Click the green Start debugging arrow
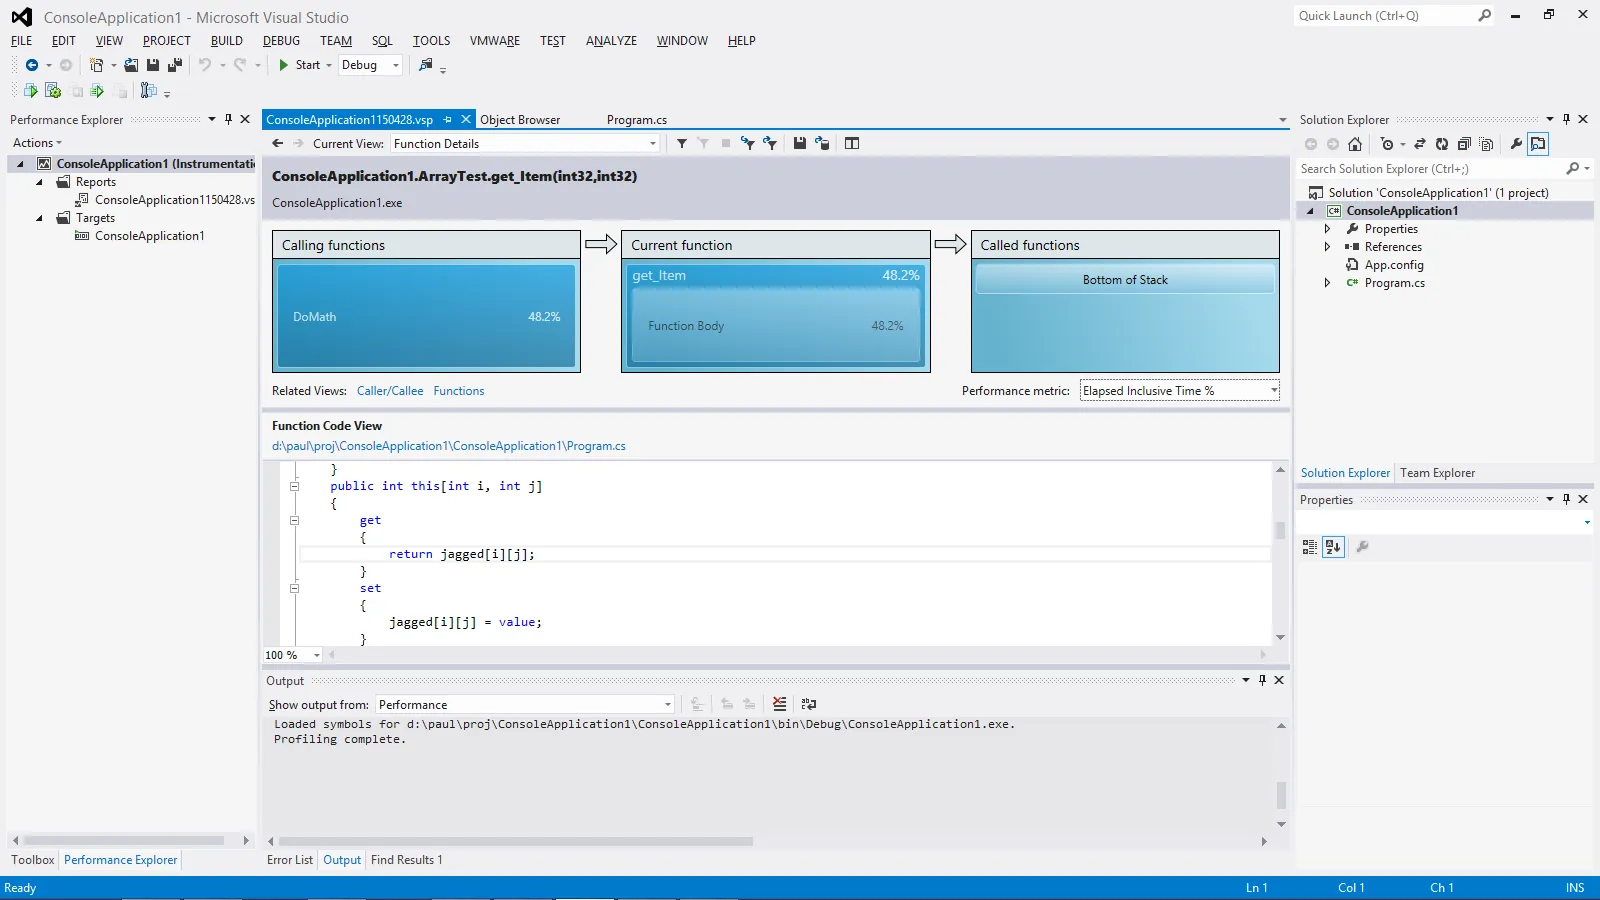1600x900 pixels. [284, 65]
